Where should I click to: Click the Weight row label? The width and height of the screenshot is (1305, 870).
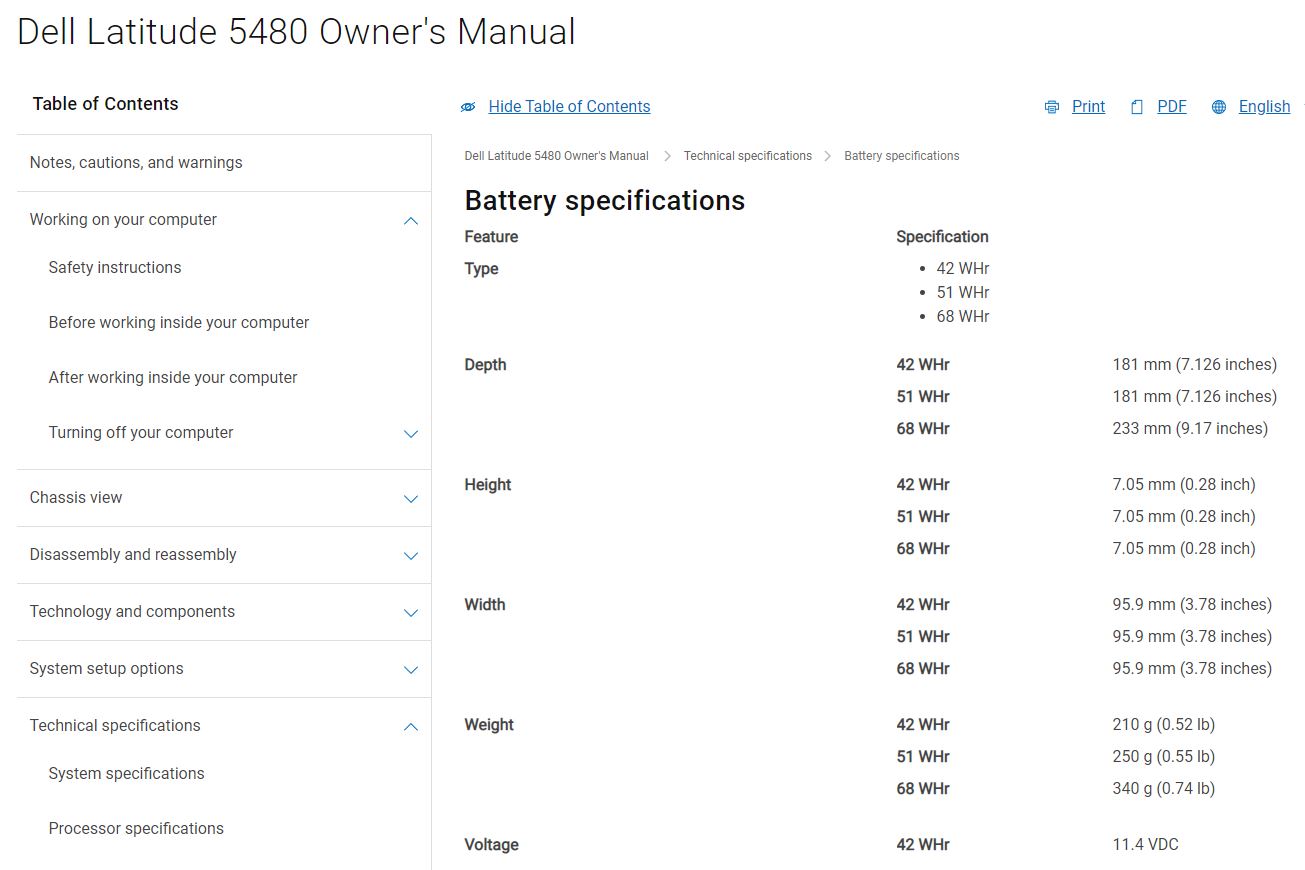(489, 725)
